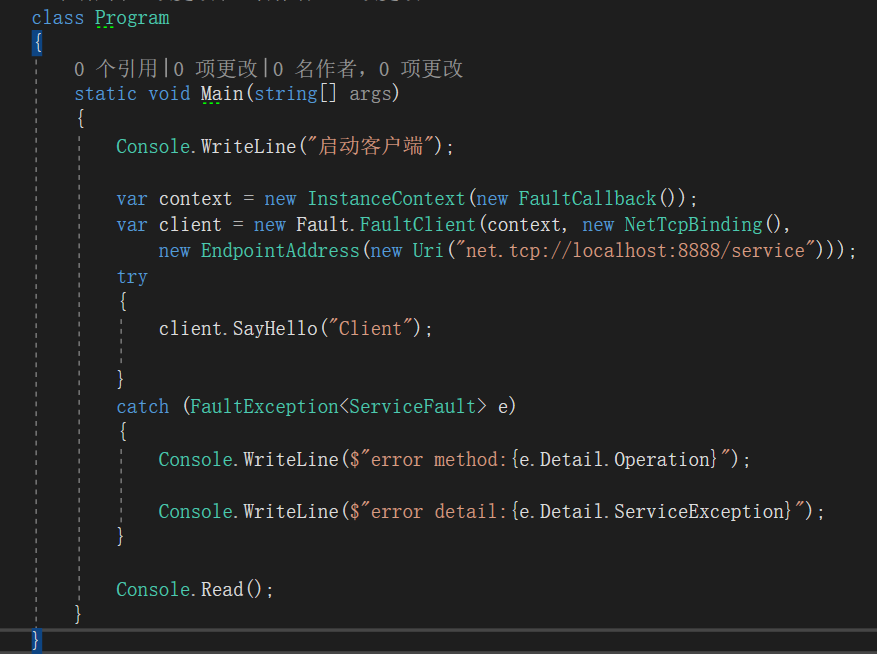Click the try keyword

131,277
